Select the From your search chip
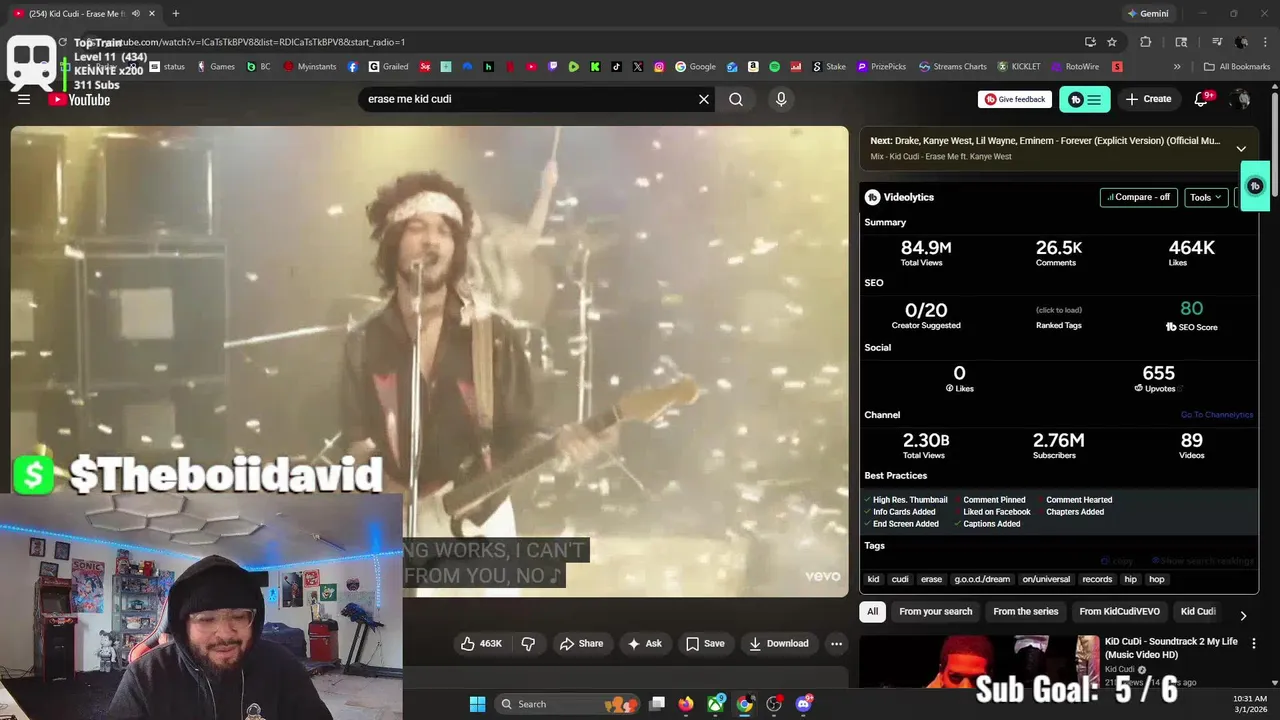The width and height of the screenshot is (1280, 720). tap(936, 611)
